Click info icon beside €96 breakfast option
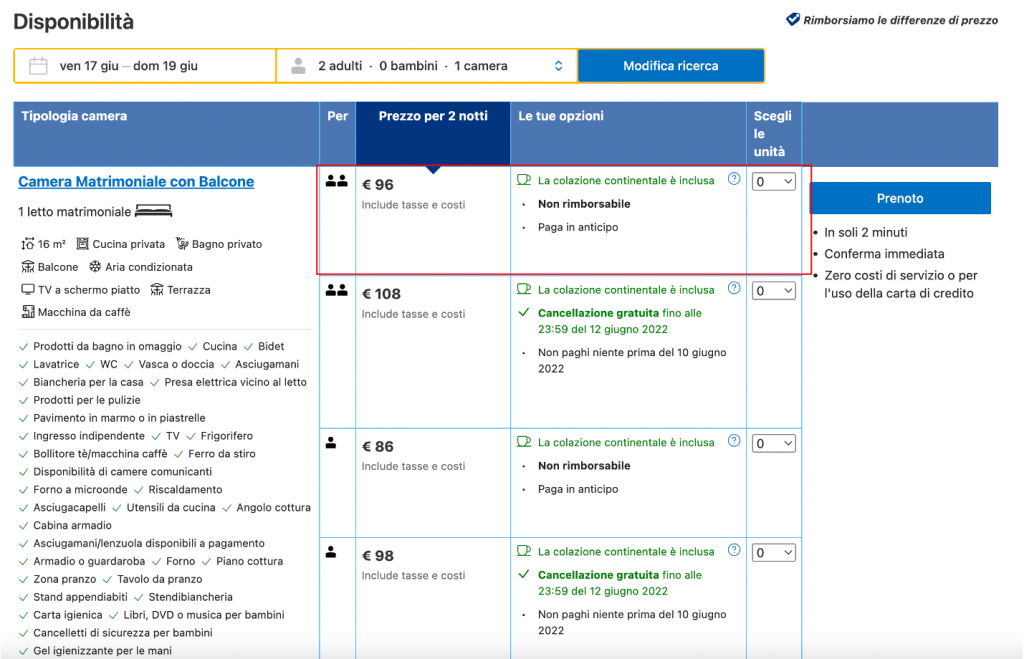1024x659 pixels. click(x=734, y=180)
